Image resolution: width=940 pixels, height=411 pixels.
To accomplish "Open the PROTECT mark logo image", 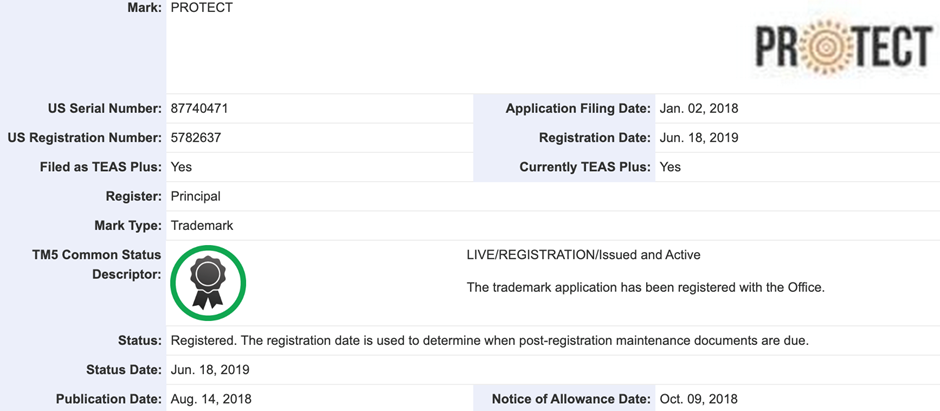I will pos(844,47).
